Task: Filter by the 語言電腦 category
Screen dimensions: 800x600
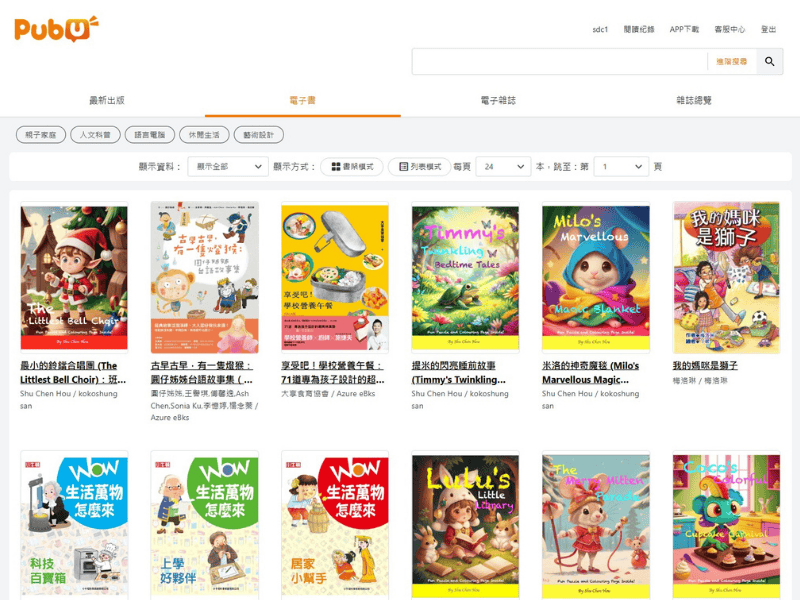Action: 150,135
